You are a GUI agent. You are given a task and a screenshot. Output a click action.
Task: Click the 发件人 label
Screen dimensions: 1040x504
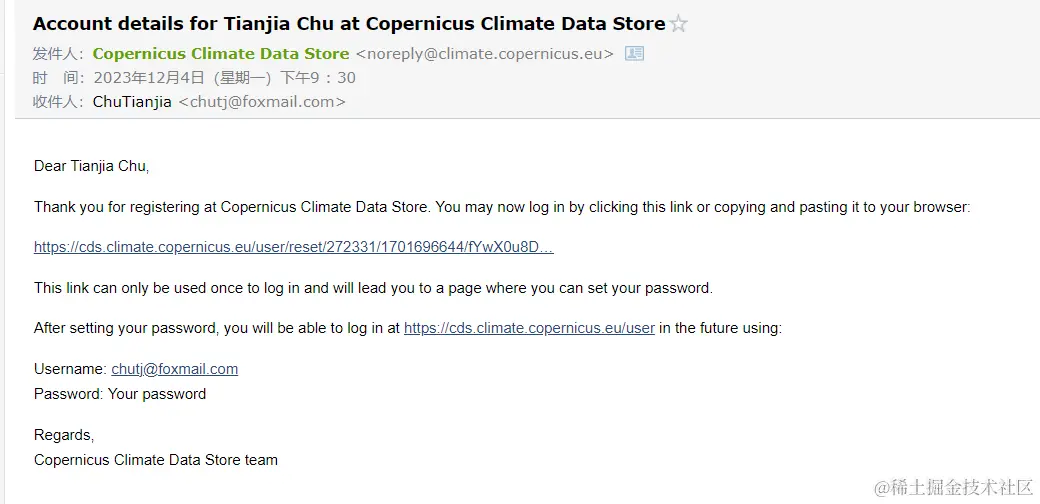click(x=58, y=54)
